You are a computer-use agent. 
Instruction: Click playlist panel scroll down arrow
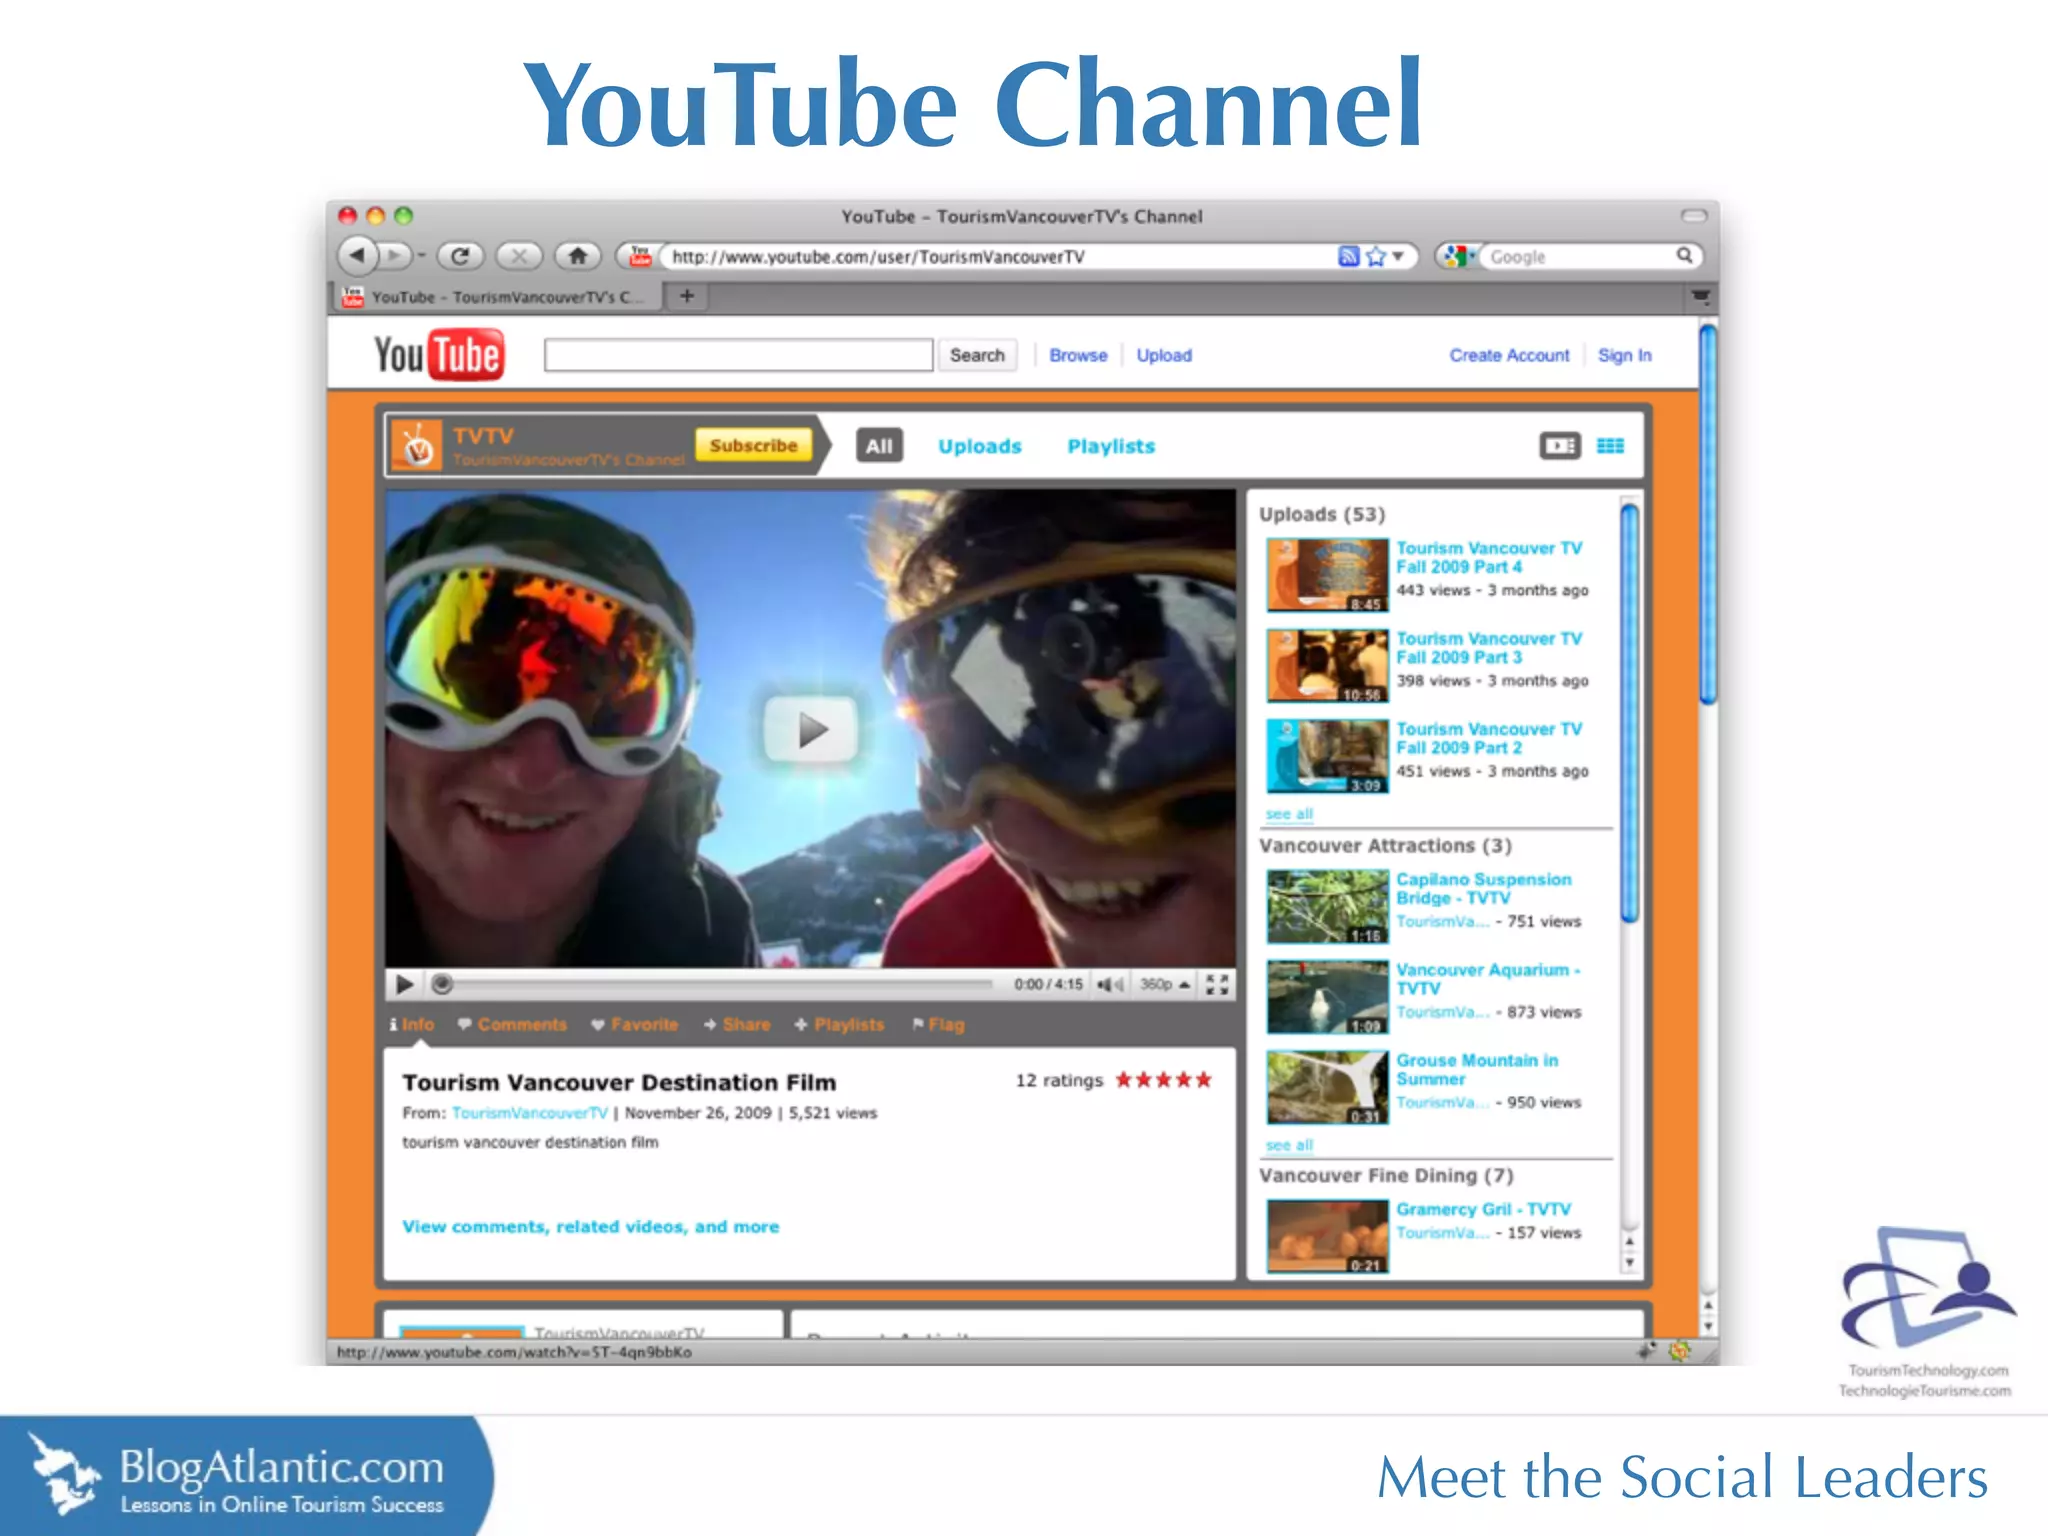1629,1262
